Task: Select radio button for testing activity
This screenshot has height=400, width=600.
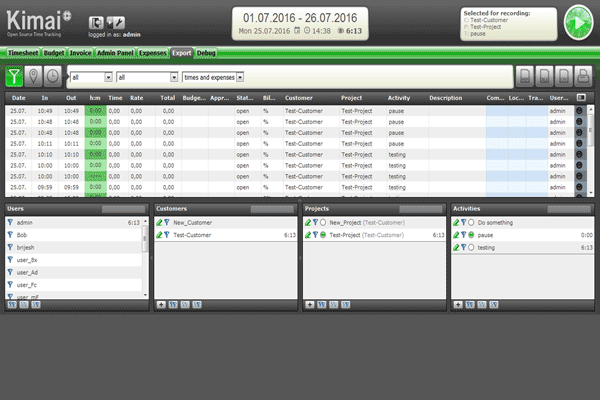Action: pos(472,247)
